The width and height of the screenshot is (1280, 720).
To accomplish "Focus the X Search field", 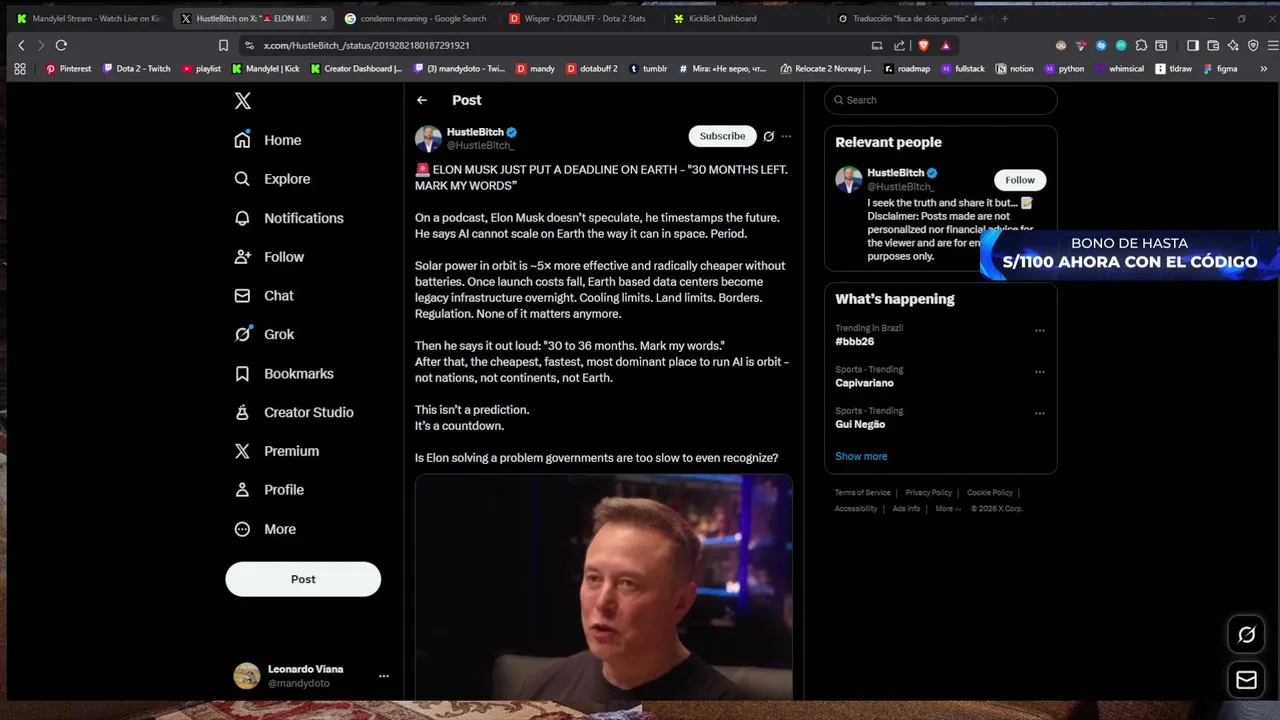I will pos(940,100).
